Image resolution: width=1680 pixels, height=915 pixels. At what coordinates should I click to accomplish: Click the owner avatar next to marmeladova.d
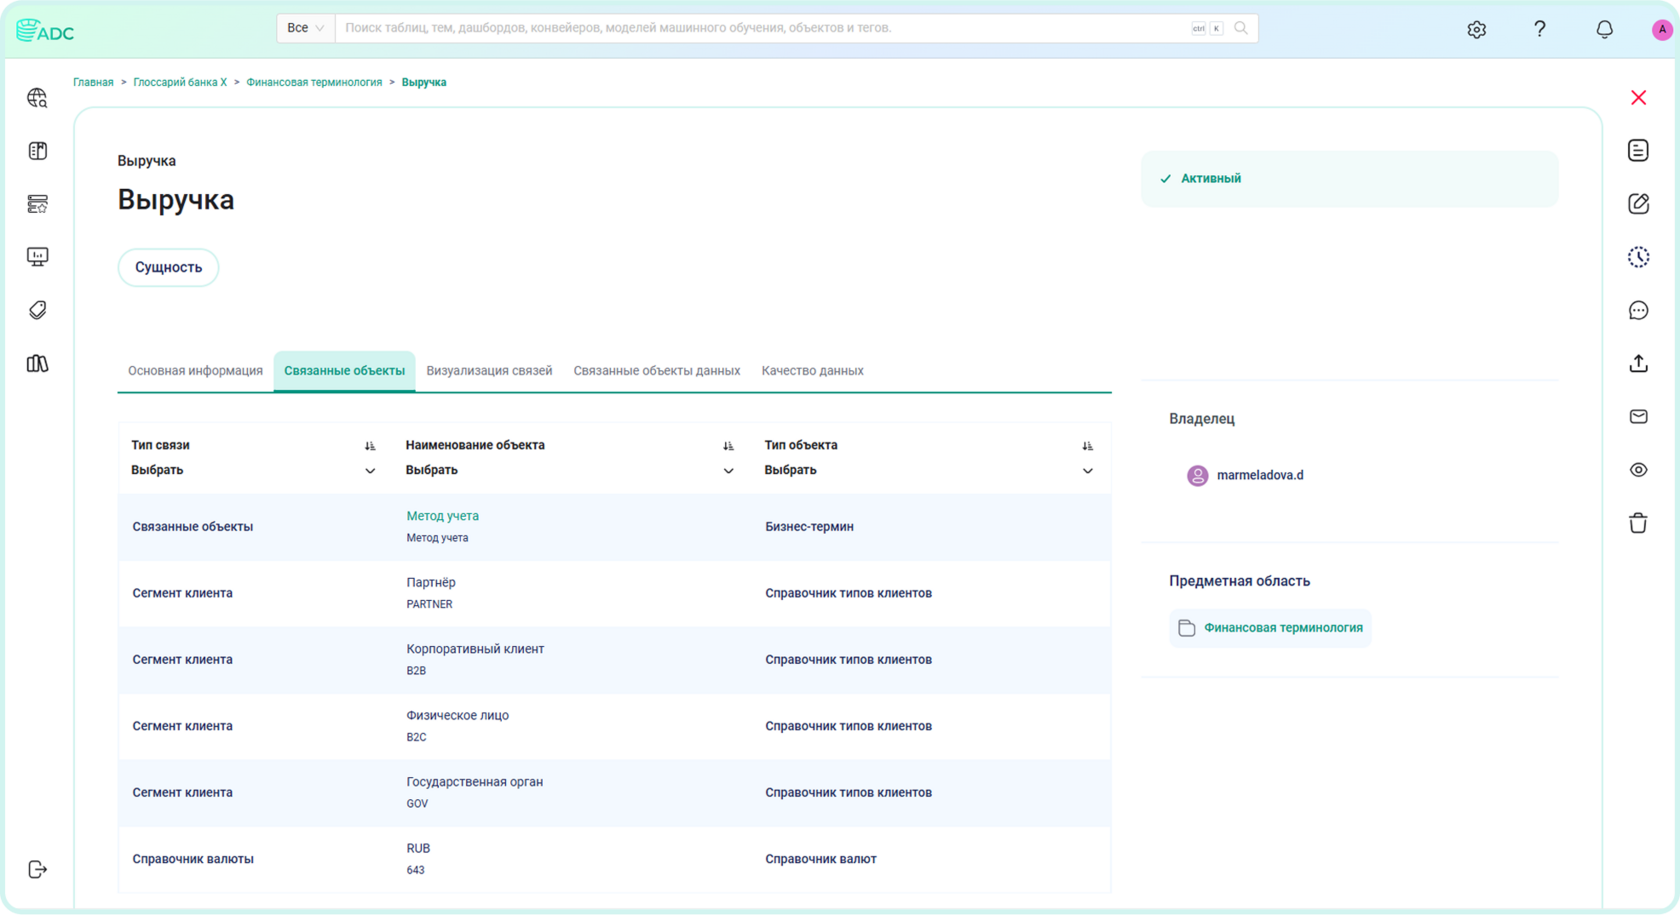click(1197, 476)
